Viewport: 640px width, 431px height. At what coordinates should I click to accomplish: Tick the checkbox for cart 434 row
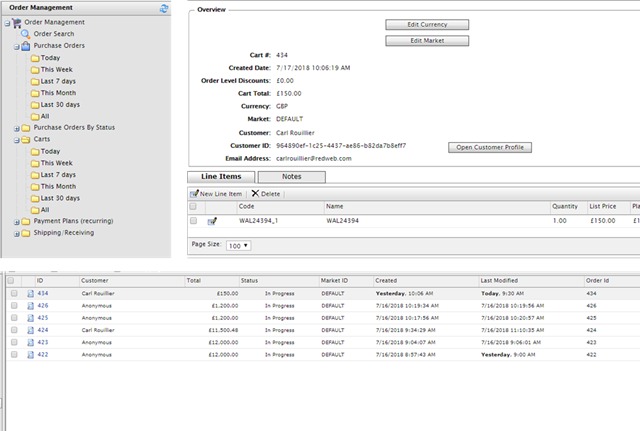(12, 293)
